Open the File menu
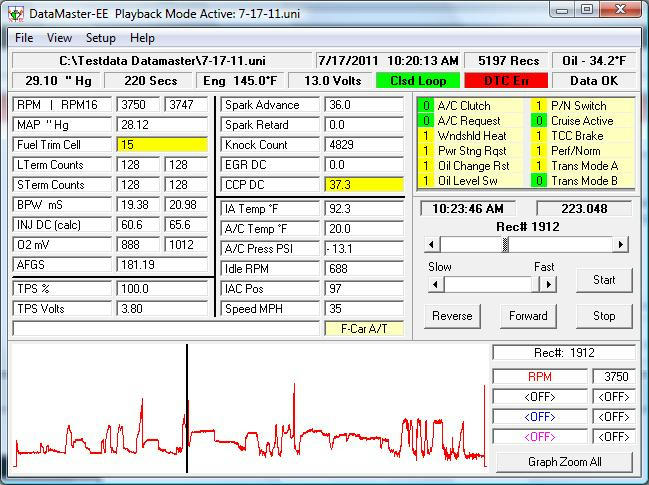Screen dimensions: 649x485 pos(24,38)
